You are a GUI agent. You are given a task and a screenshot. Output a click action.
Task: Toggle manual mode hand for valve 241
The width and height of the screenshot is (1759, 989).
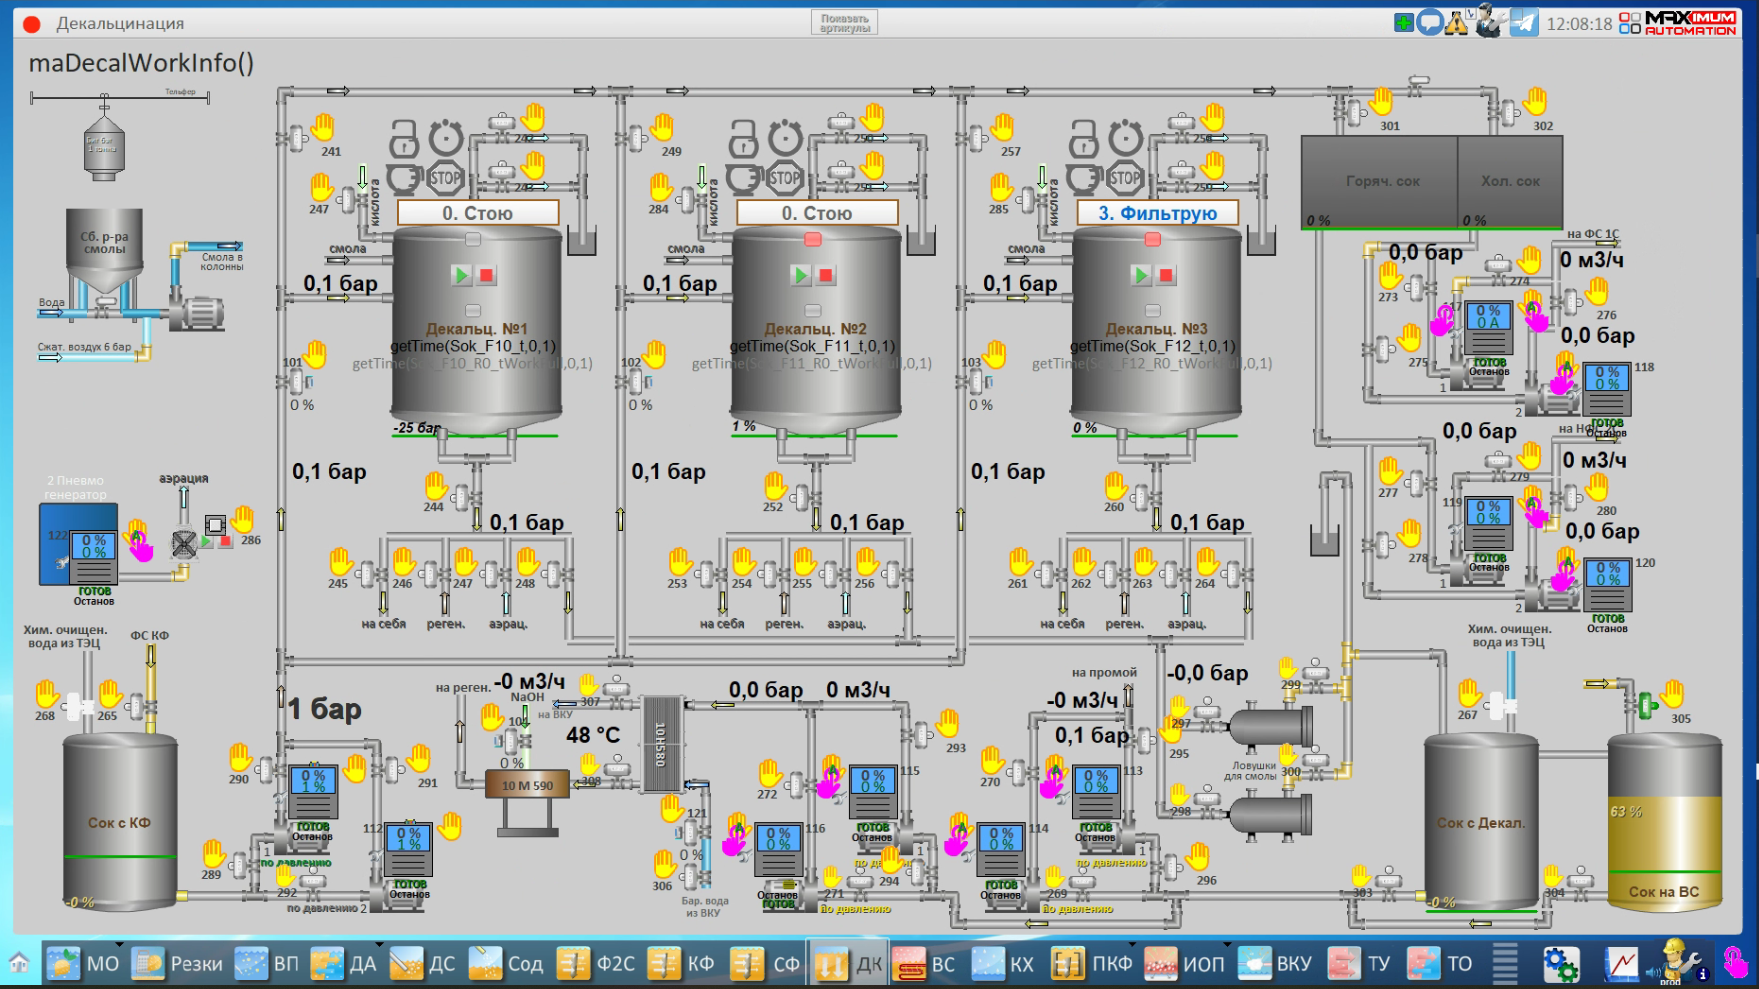(x=323, y=127)
